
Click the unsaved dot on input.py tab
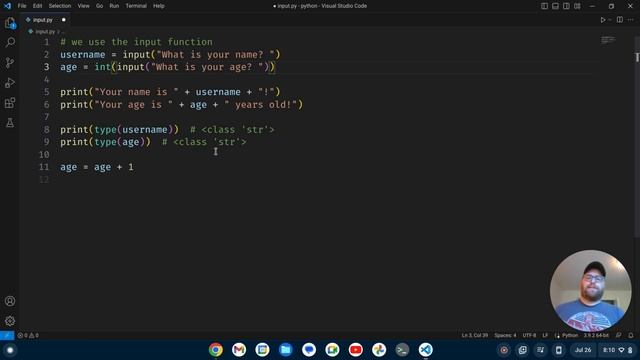click(x=64, y=20)
